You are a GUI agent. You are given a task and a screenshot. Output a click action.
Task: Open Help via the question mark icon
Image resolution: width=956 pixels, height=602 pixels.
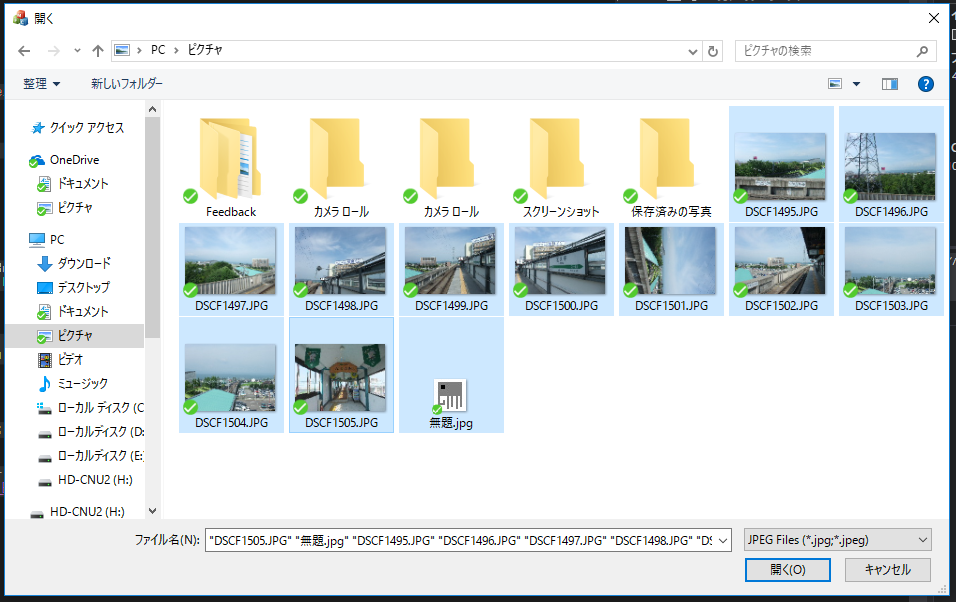point(925,84)
